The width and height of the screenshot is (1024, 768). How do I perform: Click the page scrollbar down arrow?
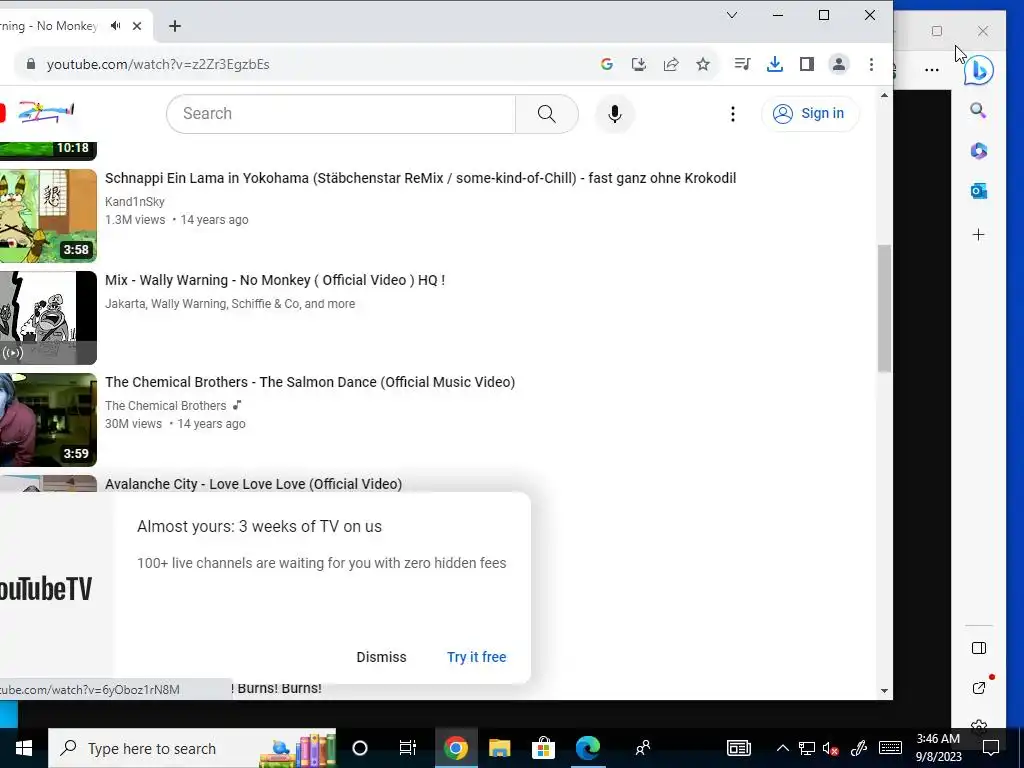[x=884, y=690]
